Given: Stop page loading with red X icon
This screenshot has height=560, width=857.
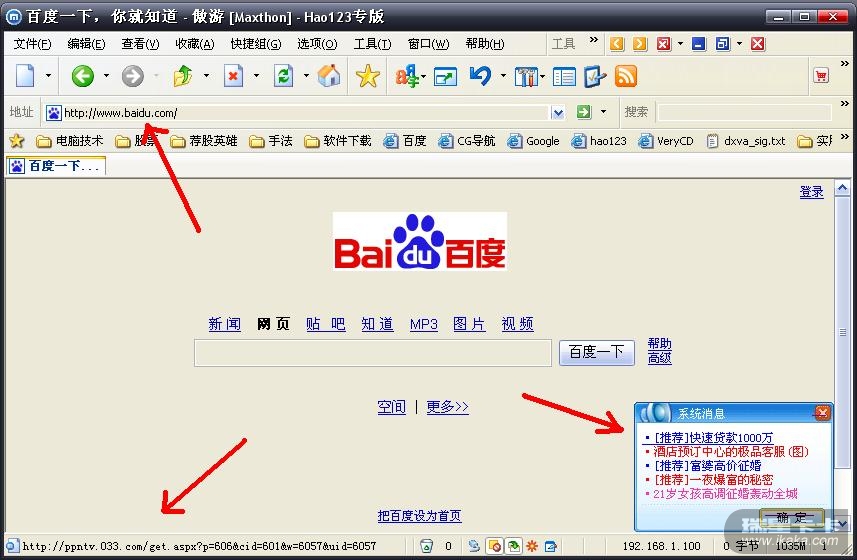Looking at the screenshot, I should [233, 76].
